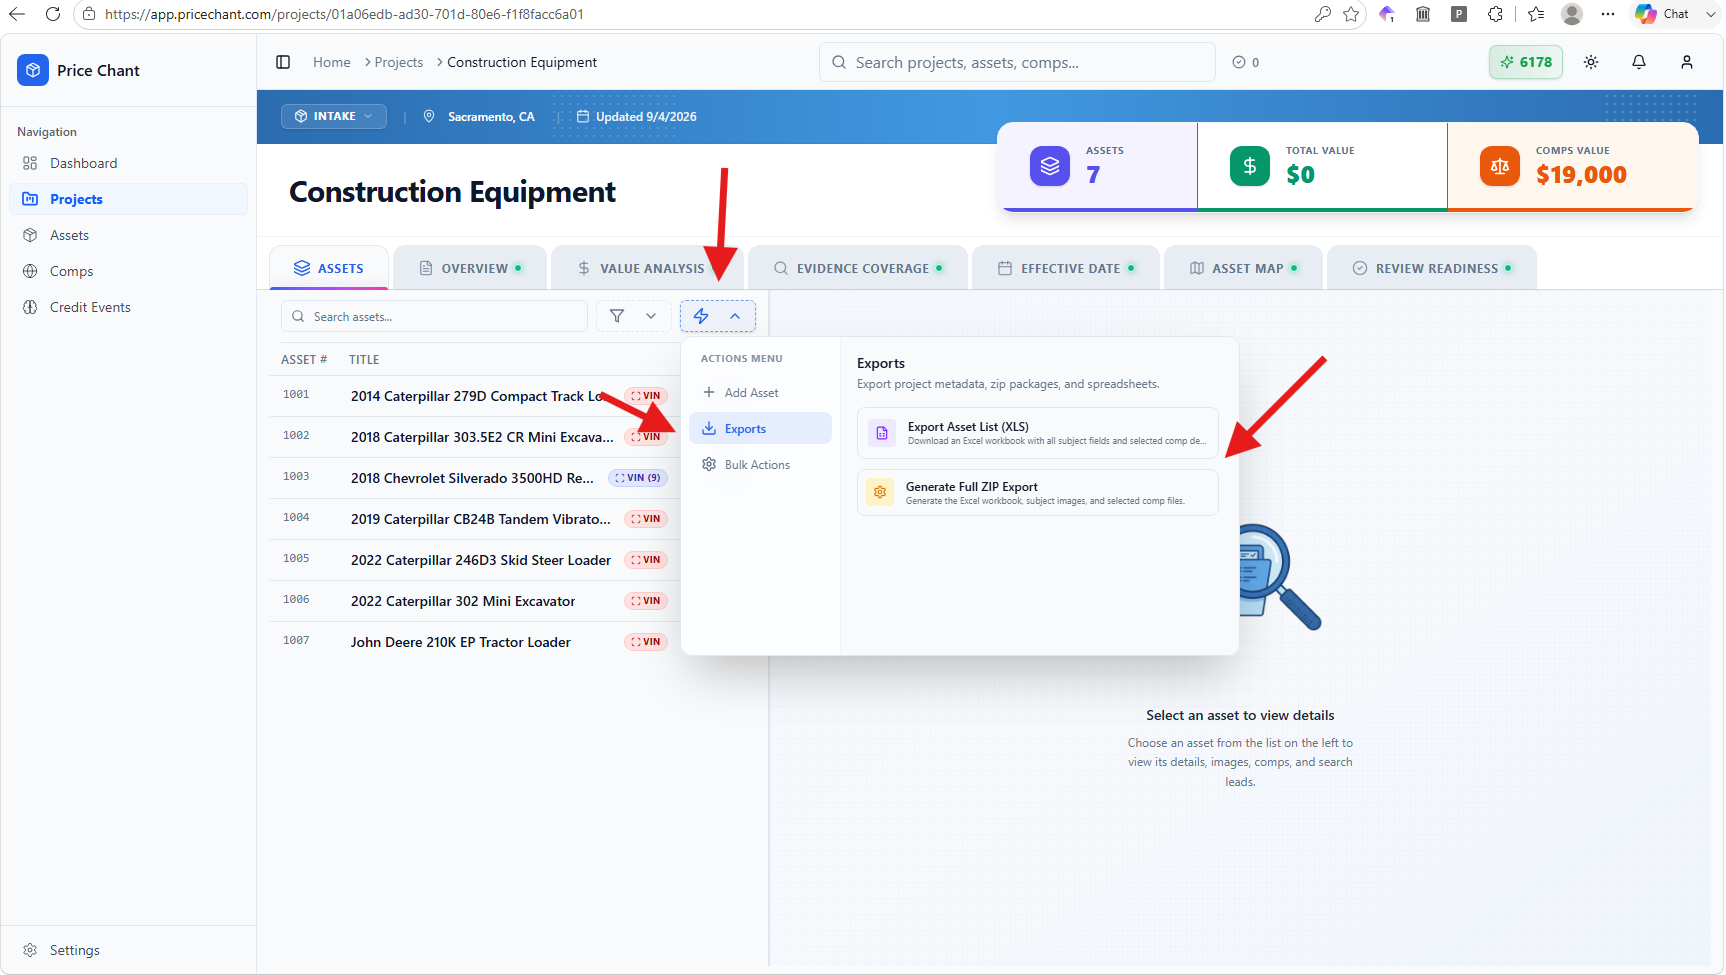Open Credit Events in navigation sidebar
This screenshot has width=1726, height=975.
point(129,307)
